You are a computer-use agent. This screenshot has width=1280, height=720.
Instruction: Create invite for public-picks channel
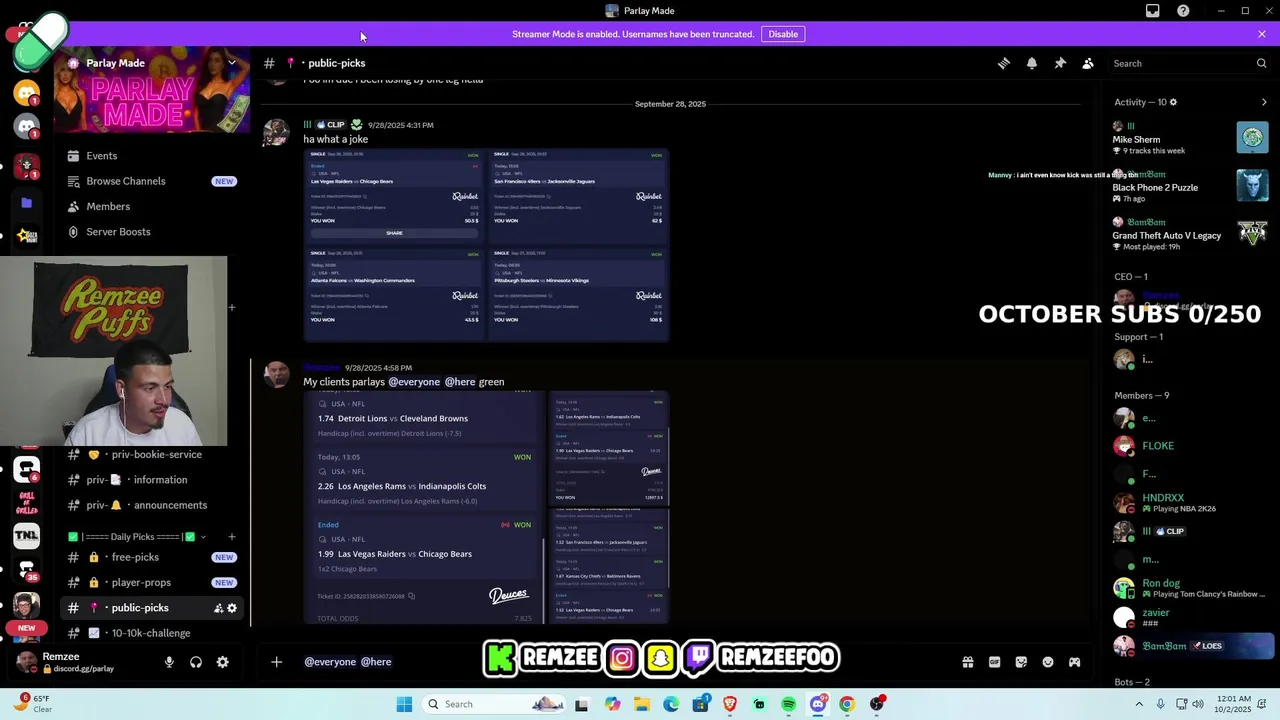tap(218, 608)
